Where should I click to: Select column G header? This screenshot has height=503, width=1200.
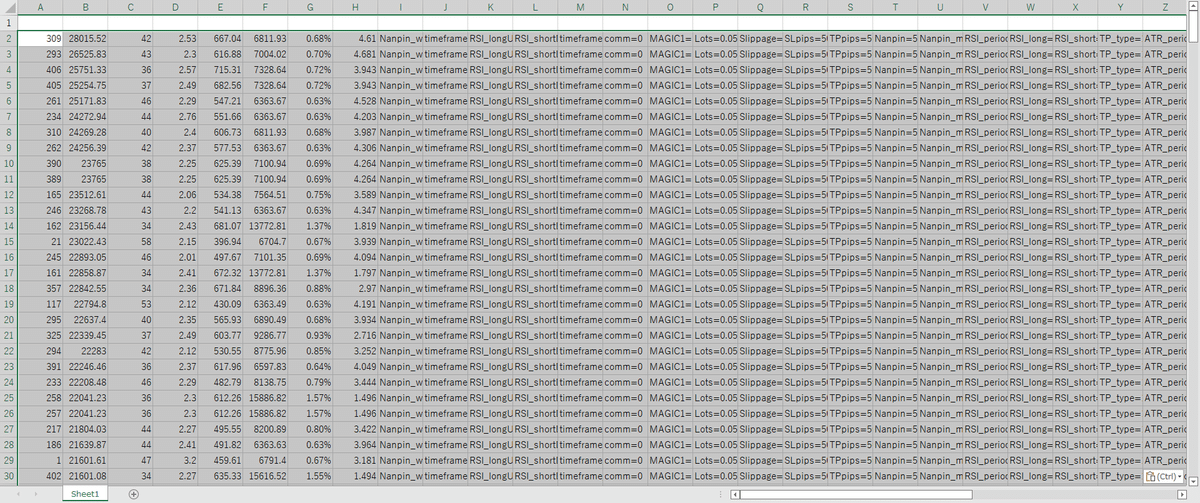tap(310, 7)
